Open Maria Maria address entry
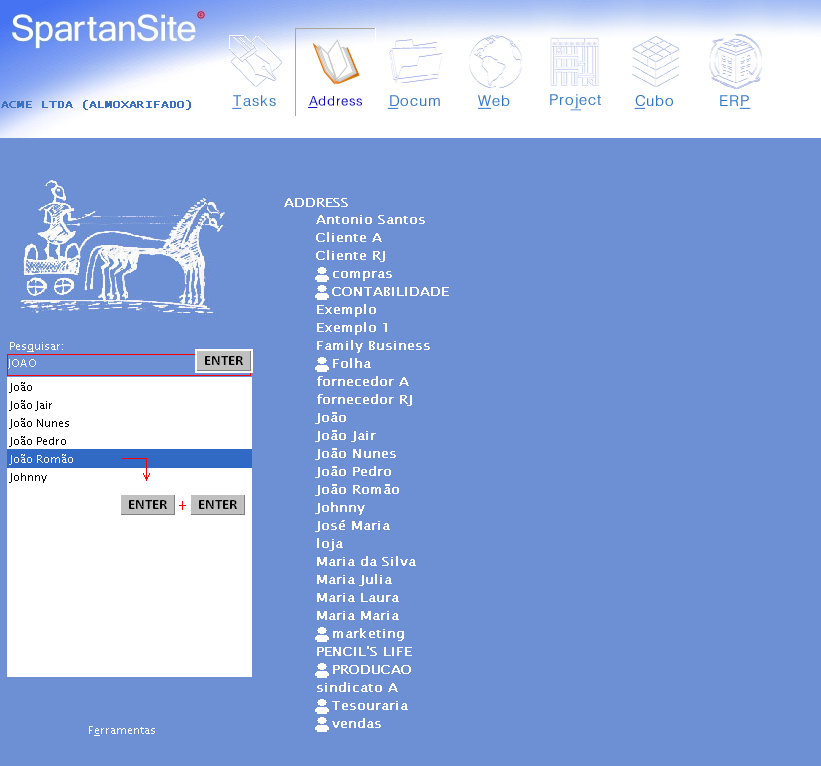This screenshot has height=766, width=821. 357,616
